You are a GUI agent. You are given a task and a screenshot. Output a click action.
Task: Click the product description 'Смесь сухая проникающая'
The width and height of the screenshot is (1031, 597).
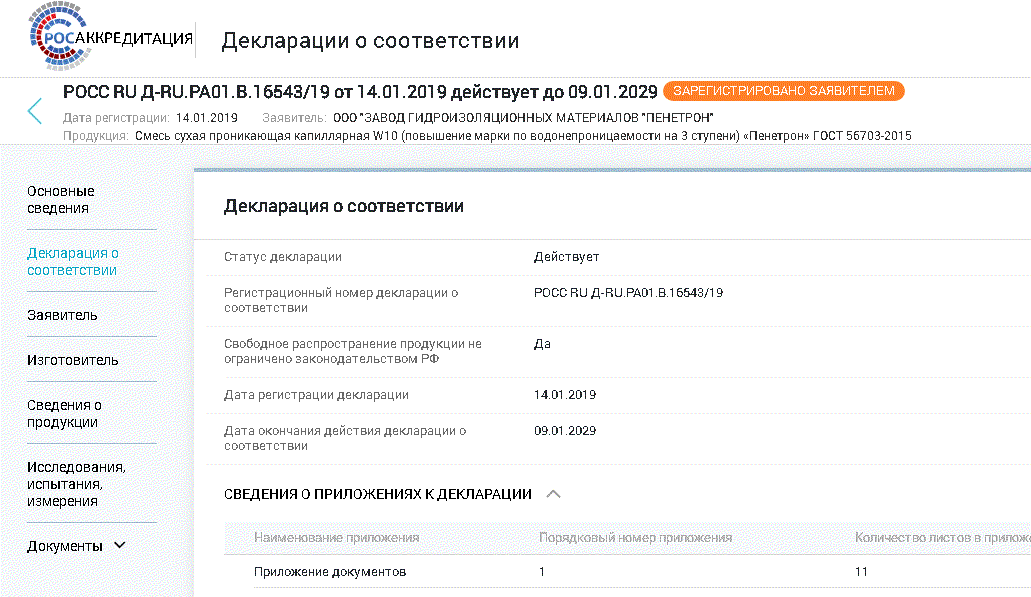pyautogui.click(x=523, y=136)
